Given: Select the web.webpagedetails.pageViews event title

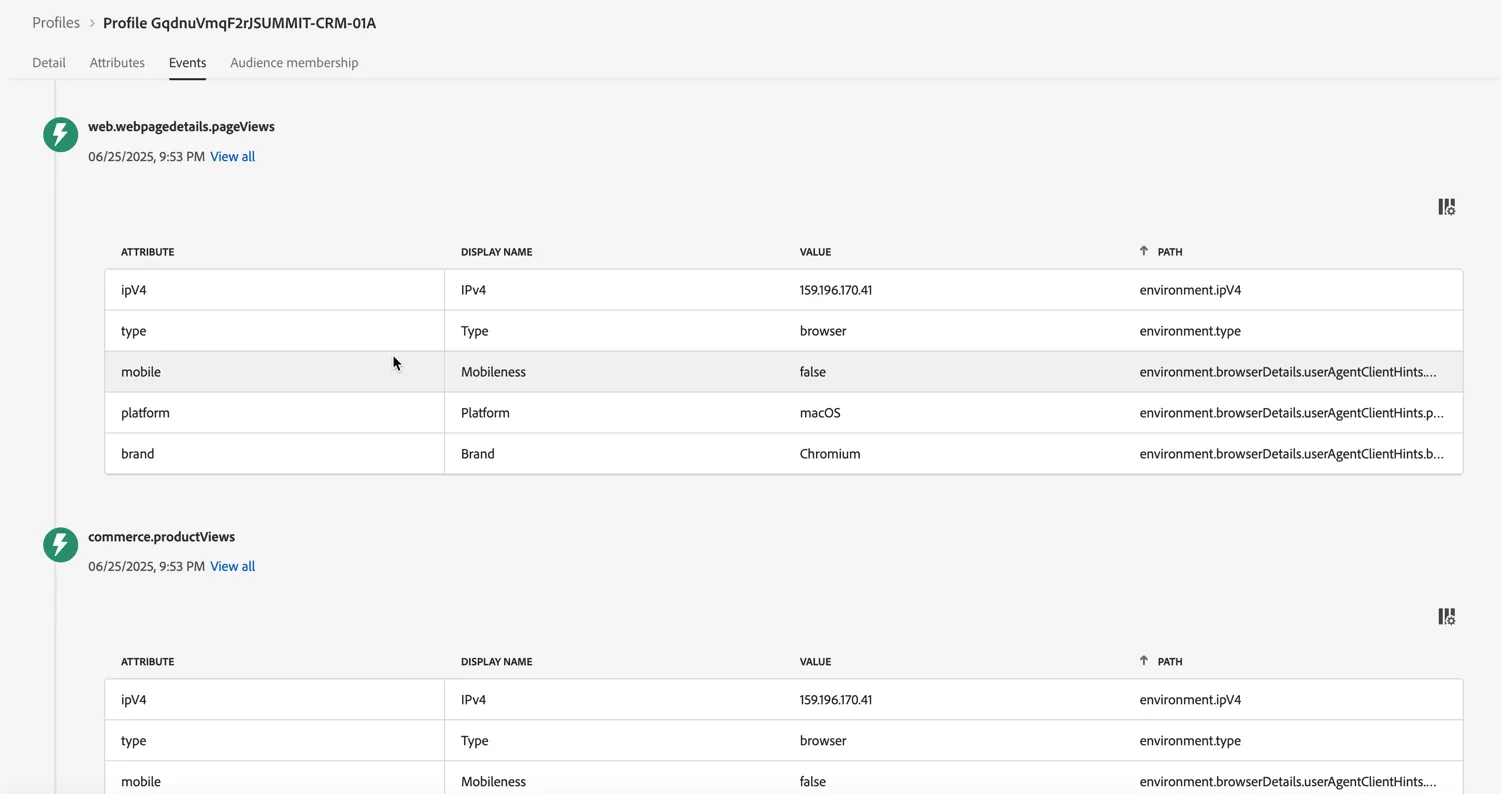Looking at the screenshot, I should click(x=181, y=127).
